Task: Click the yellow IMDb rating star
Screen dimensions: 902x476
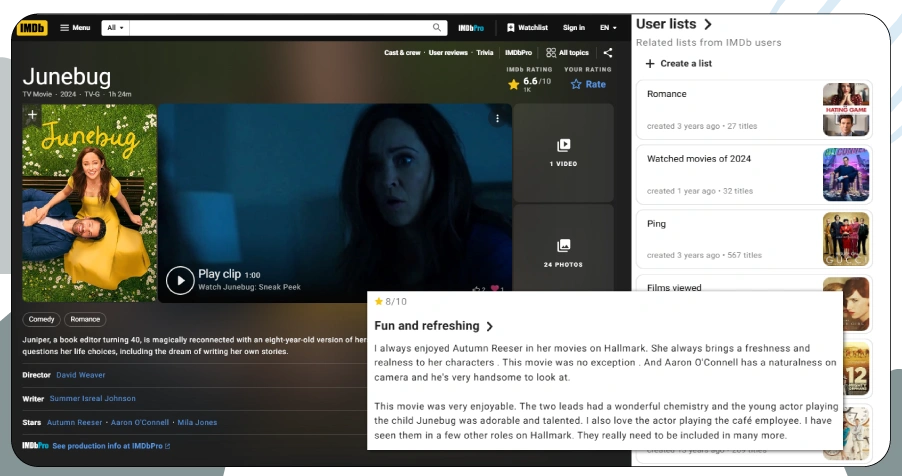Action: (514, 85)
